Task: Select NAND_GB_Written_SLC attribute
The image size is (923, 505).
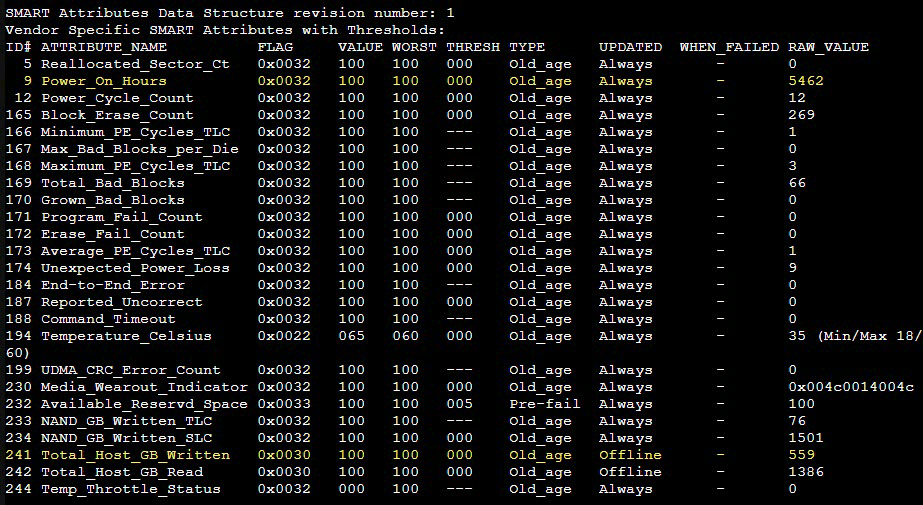Action: pos(126,440)
